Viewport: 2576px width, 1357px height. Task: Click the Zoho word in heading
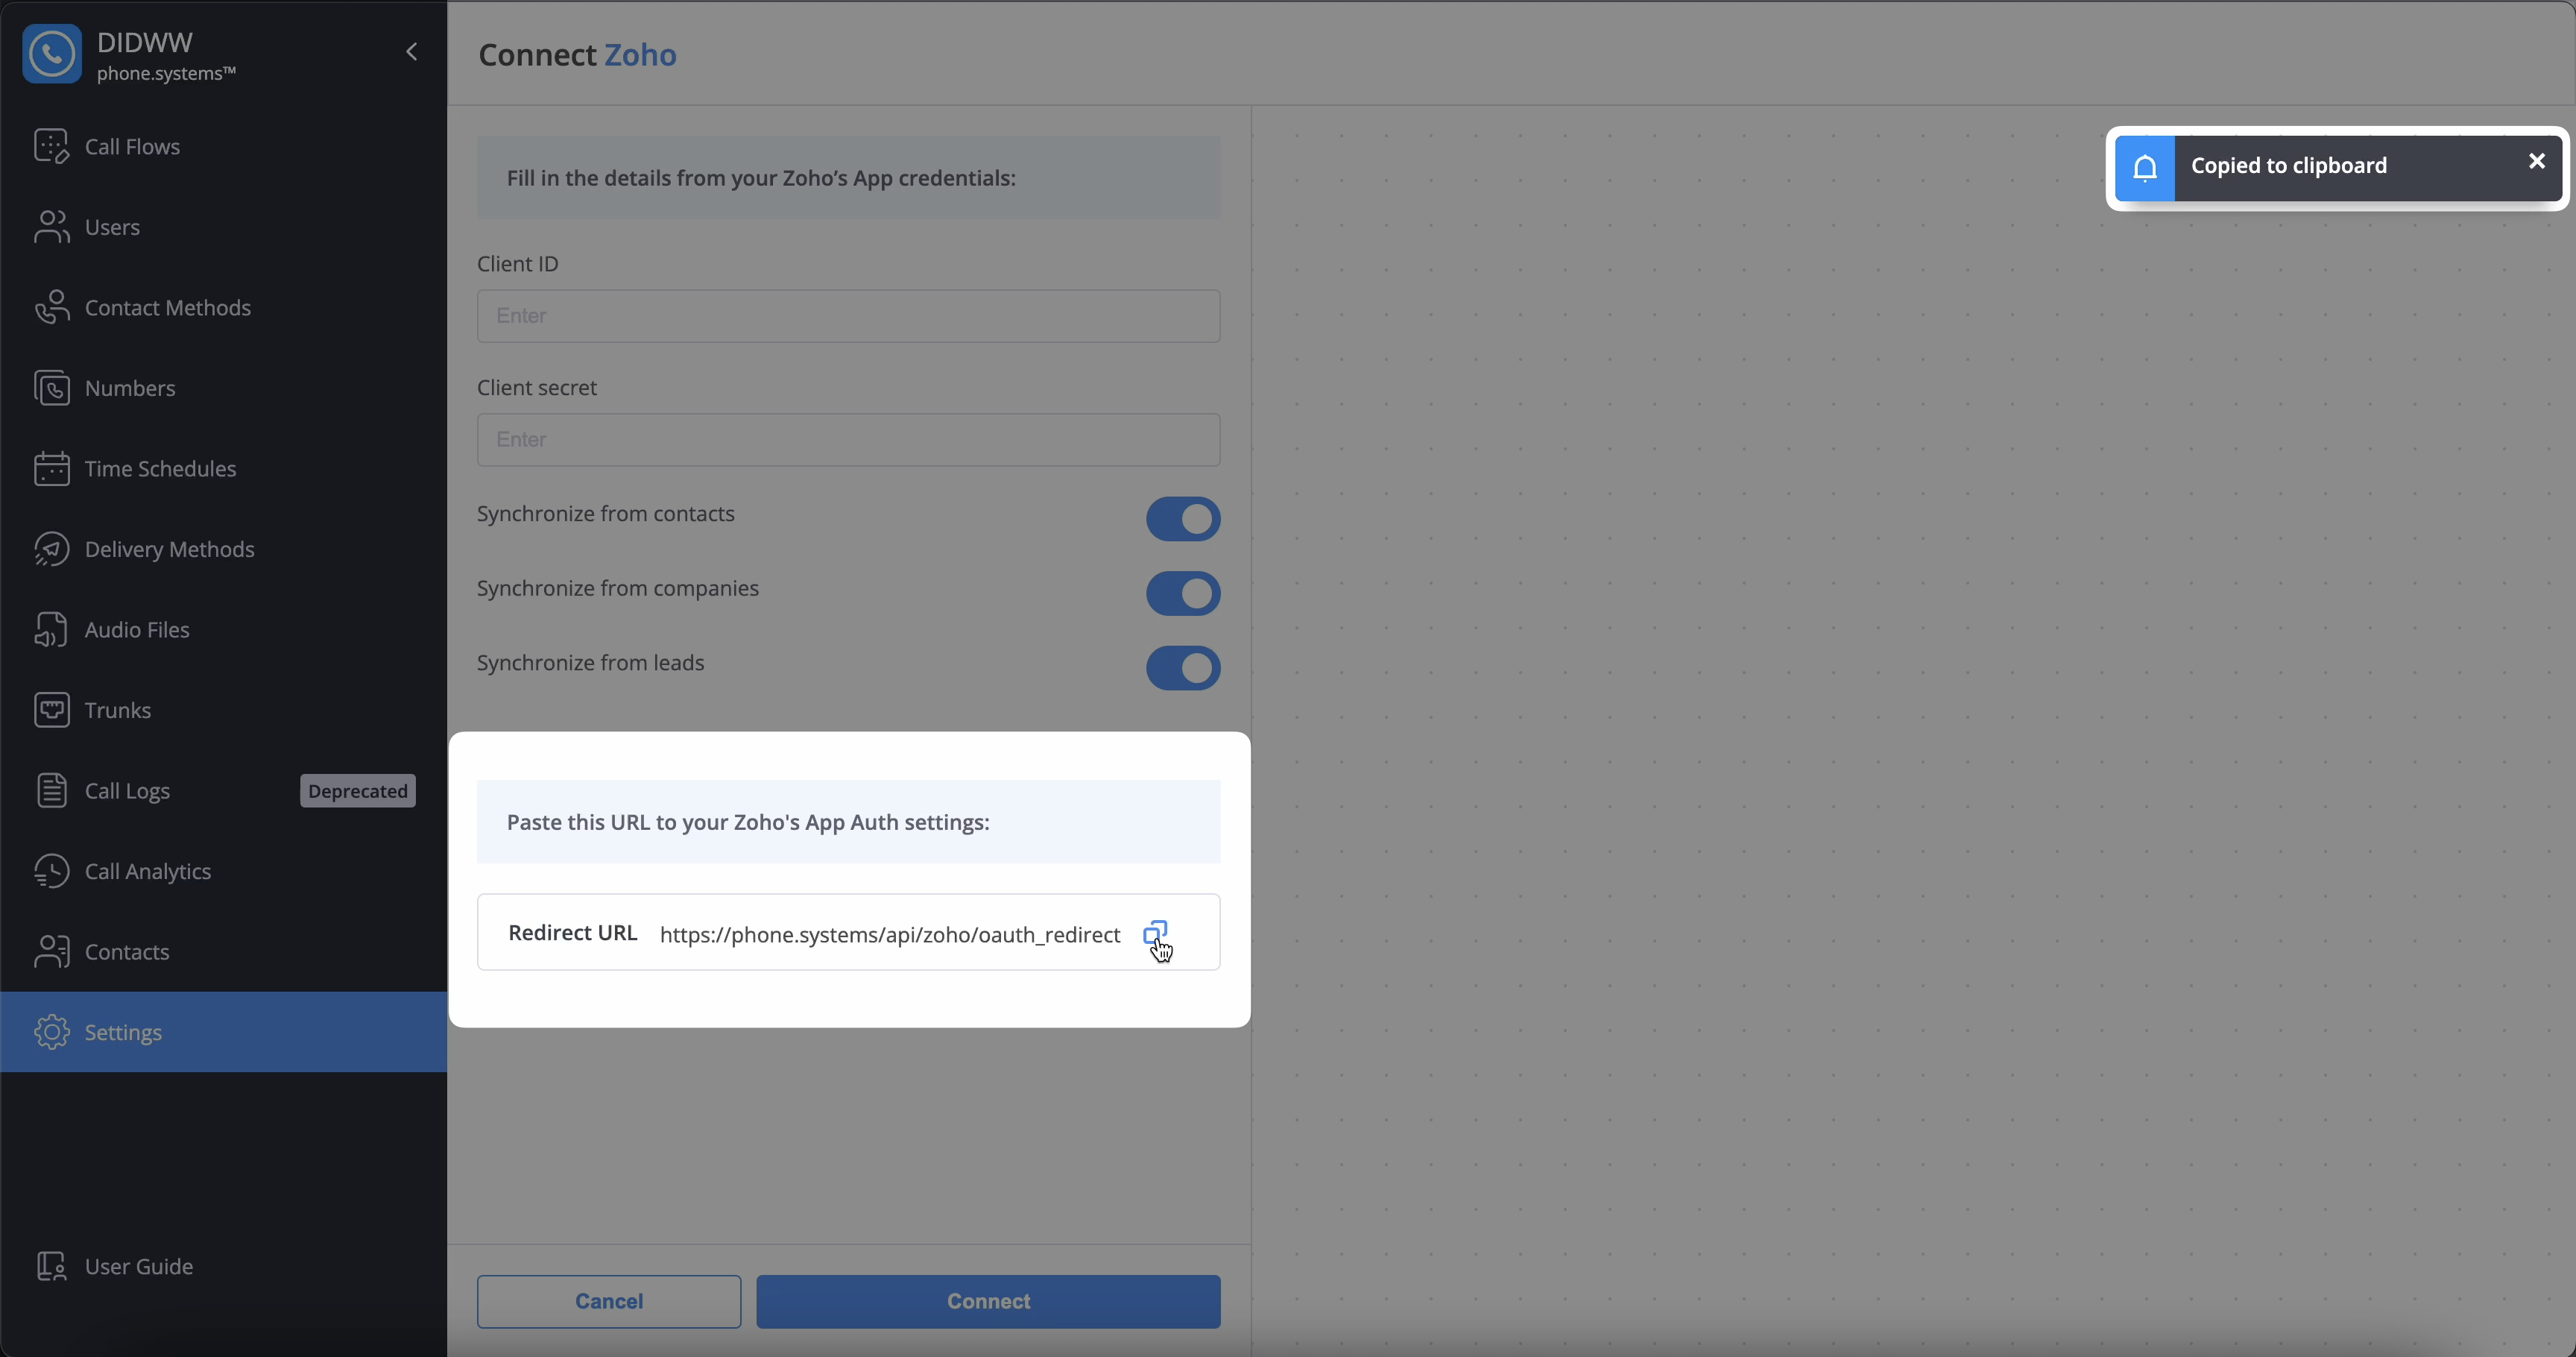tap(640, 54)
